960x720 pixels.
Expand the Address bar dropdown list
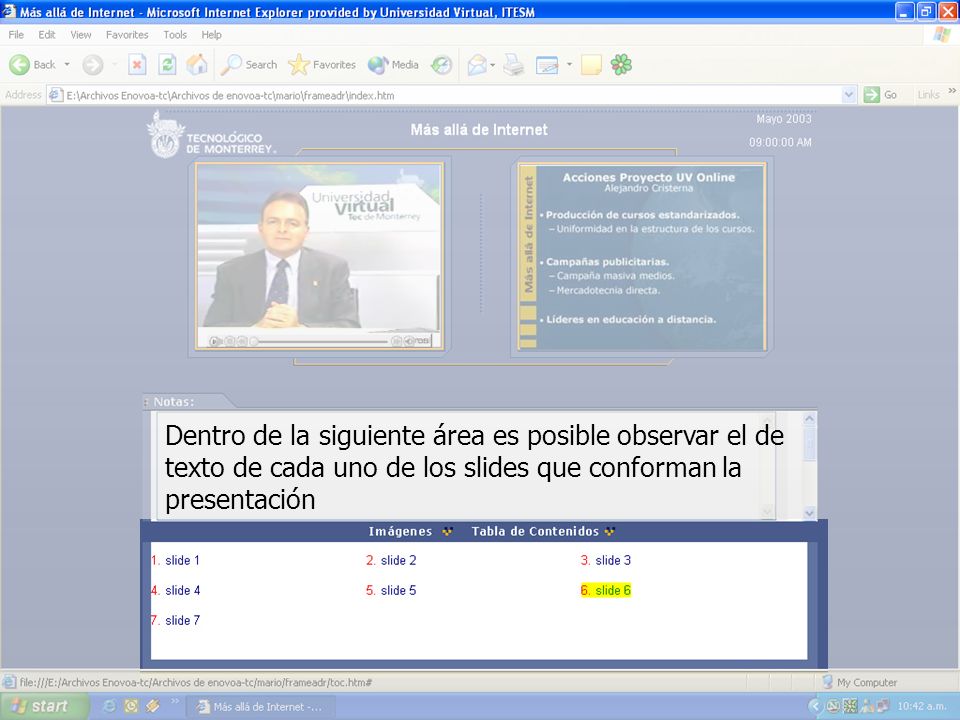[x=849, y=95]
